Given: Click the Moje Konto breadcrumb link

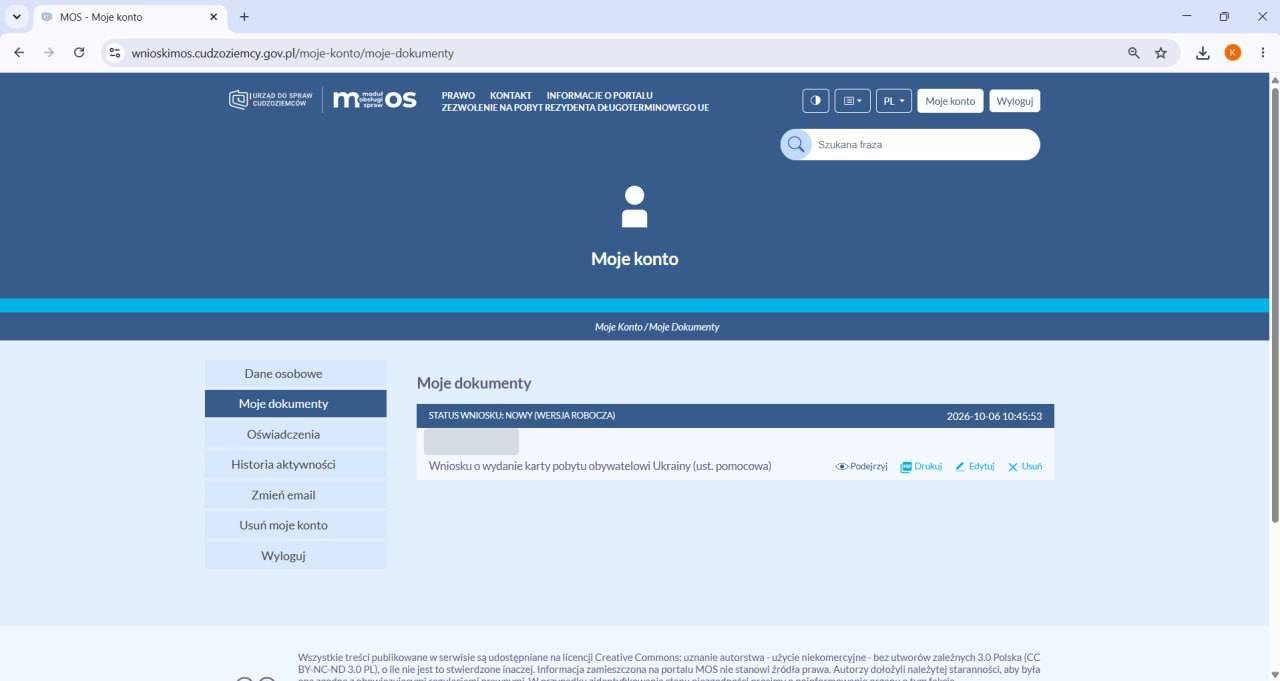Looking at the screenshot, I should [618, 327].
